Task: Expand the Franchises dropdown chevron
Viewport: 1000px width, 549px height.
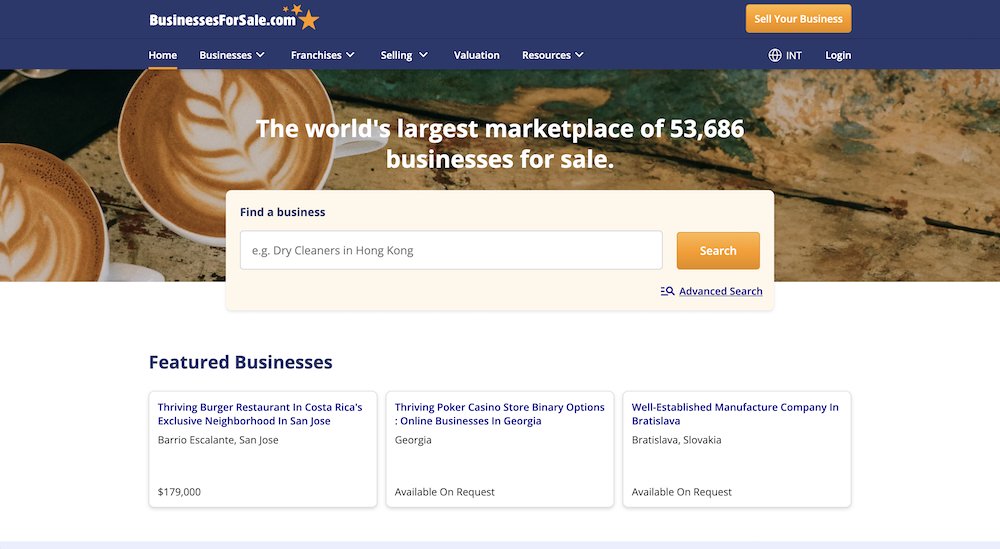Action: tap(350, 55)
